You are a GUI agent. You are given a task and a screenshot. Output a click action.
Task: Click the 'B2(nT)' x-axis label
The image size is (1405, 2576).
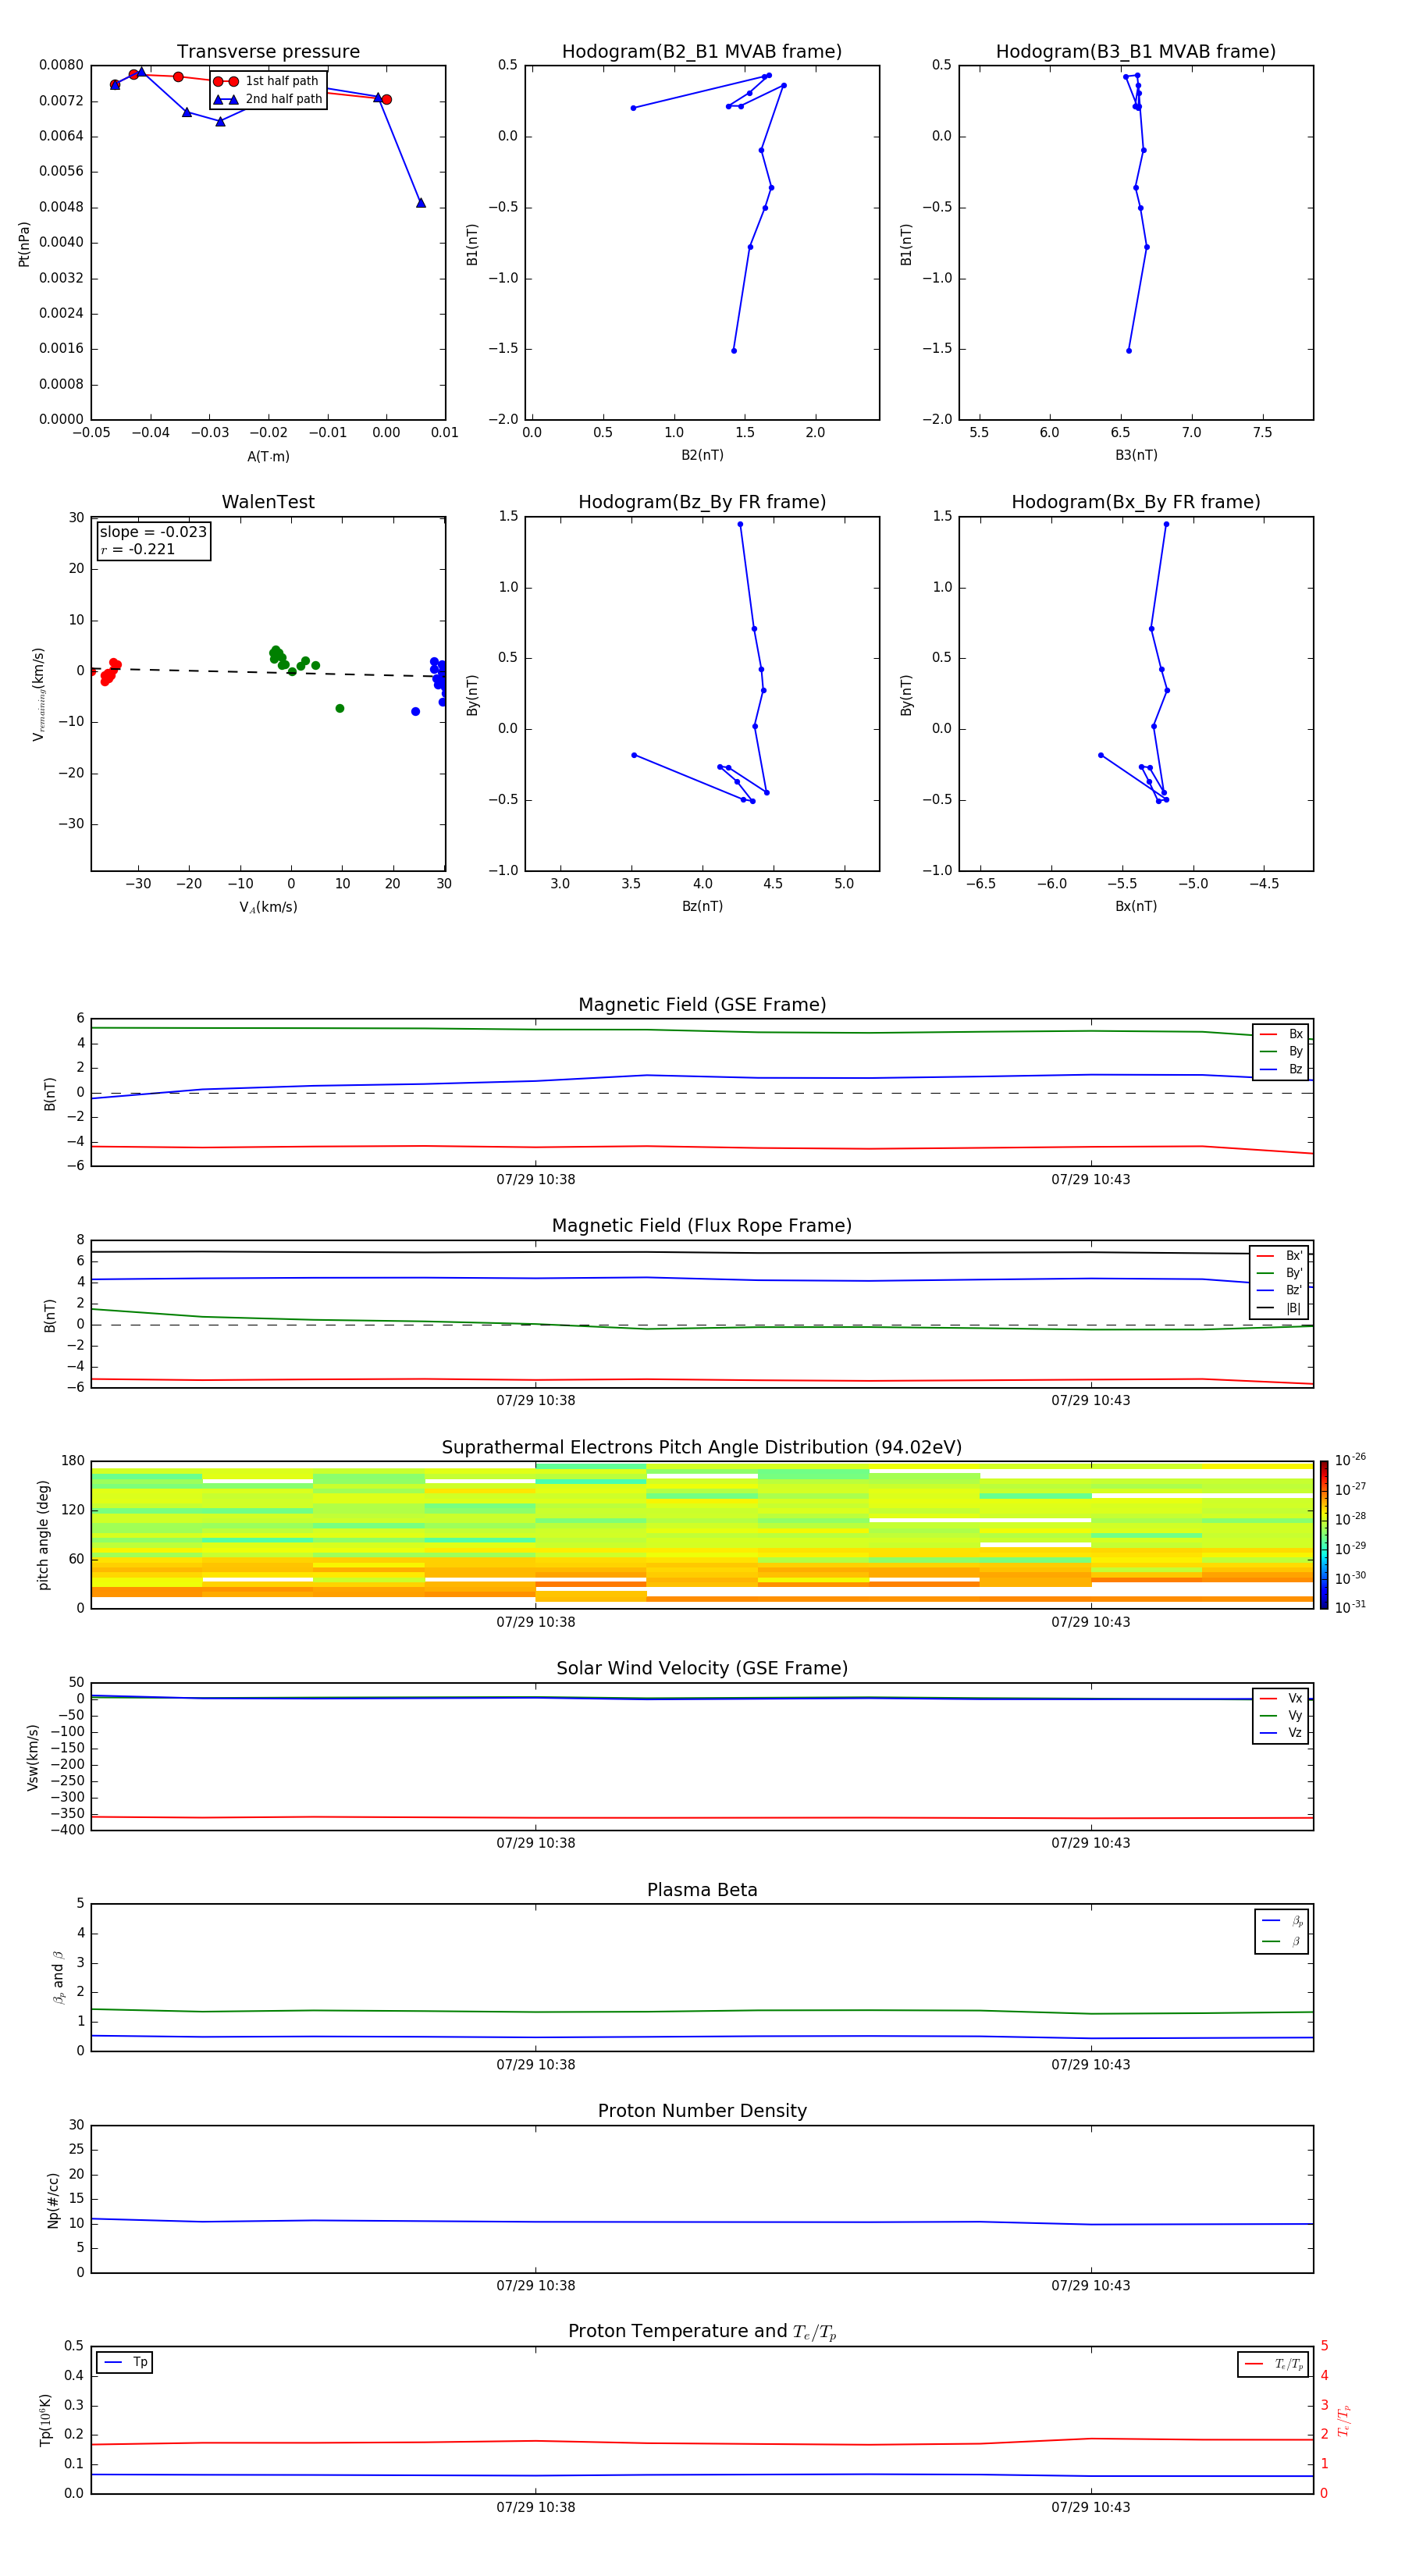pos(702,455)
